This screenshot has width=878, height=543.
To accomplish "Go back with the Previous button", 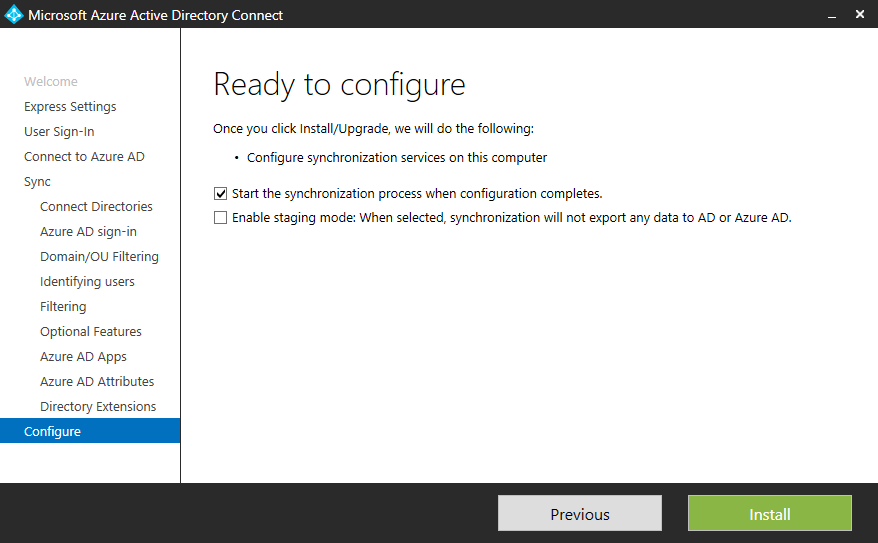I will pos(580,513).
